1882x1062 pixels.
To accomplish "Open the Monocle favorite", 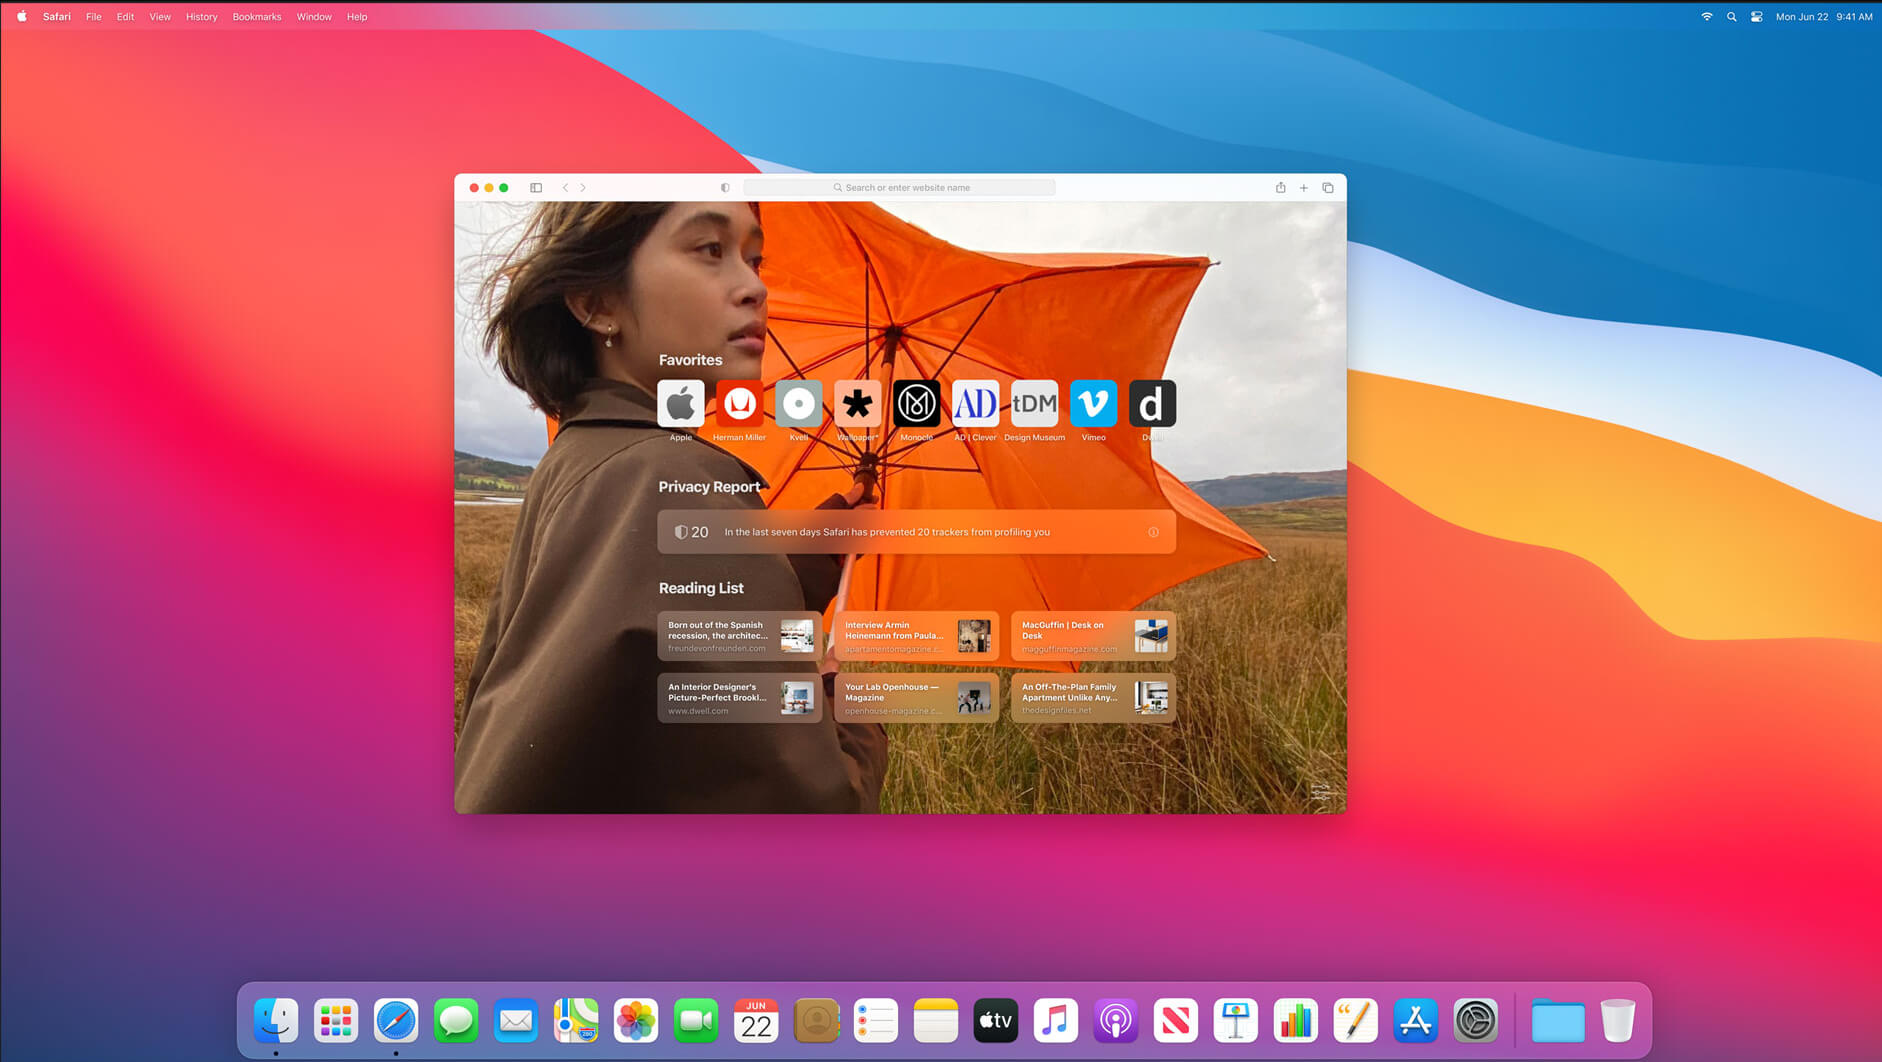I will (916, 404).
